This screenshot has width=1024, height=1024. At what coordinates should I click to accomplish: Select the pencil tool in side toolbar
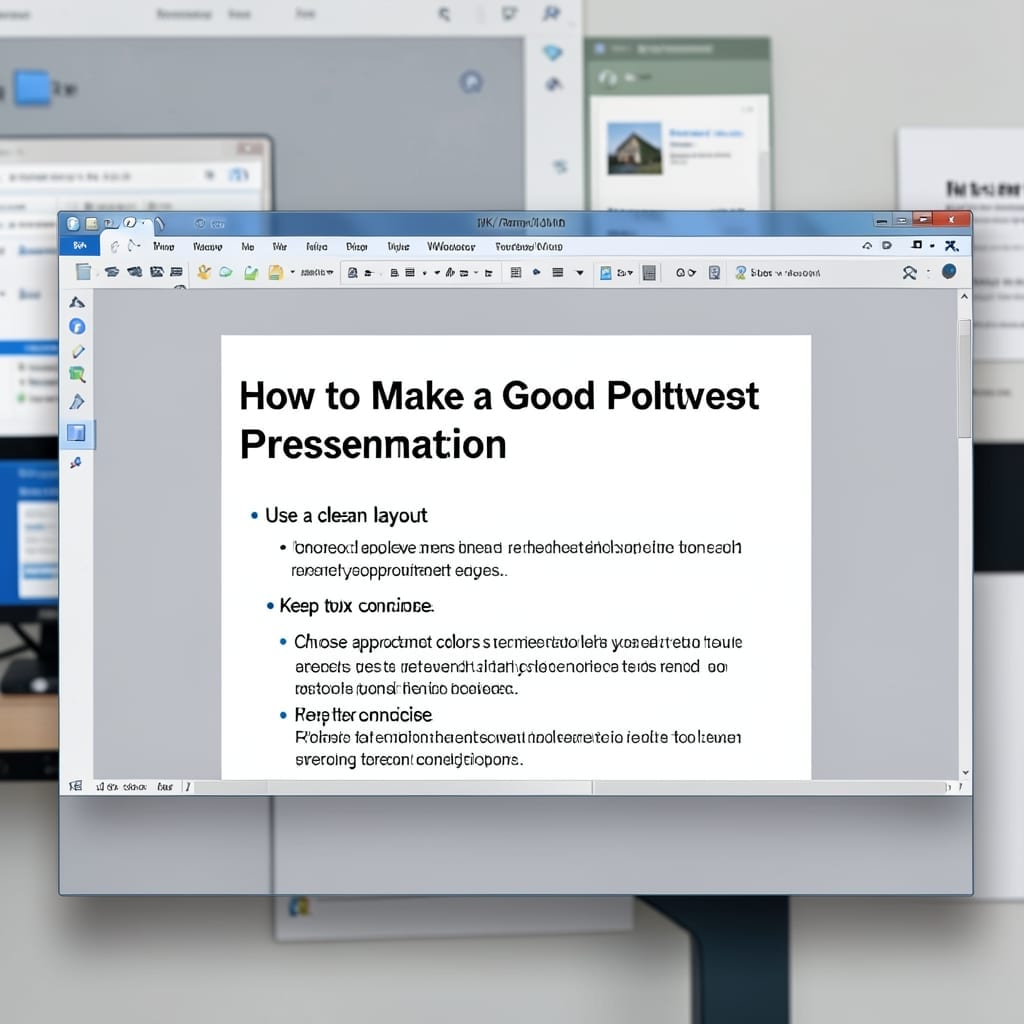point(78,351)
